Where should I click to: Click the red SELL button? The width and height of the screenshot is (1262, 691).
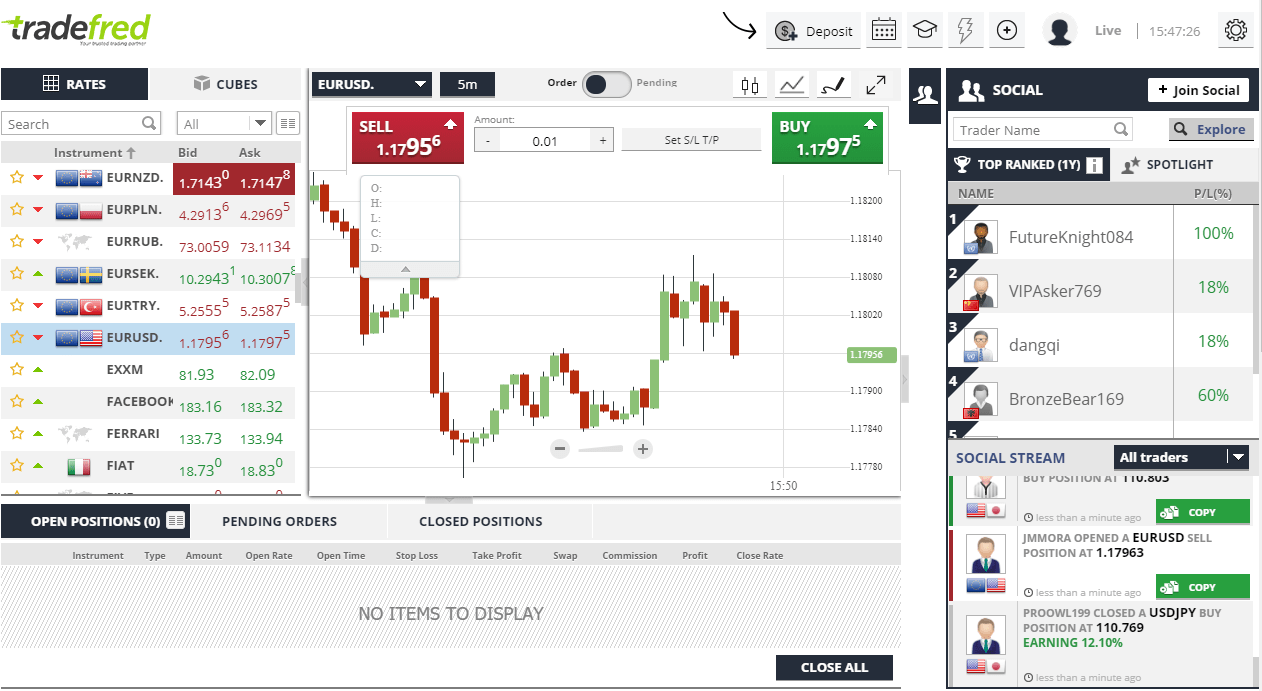tap(408, 138)
